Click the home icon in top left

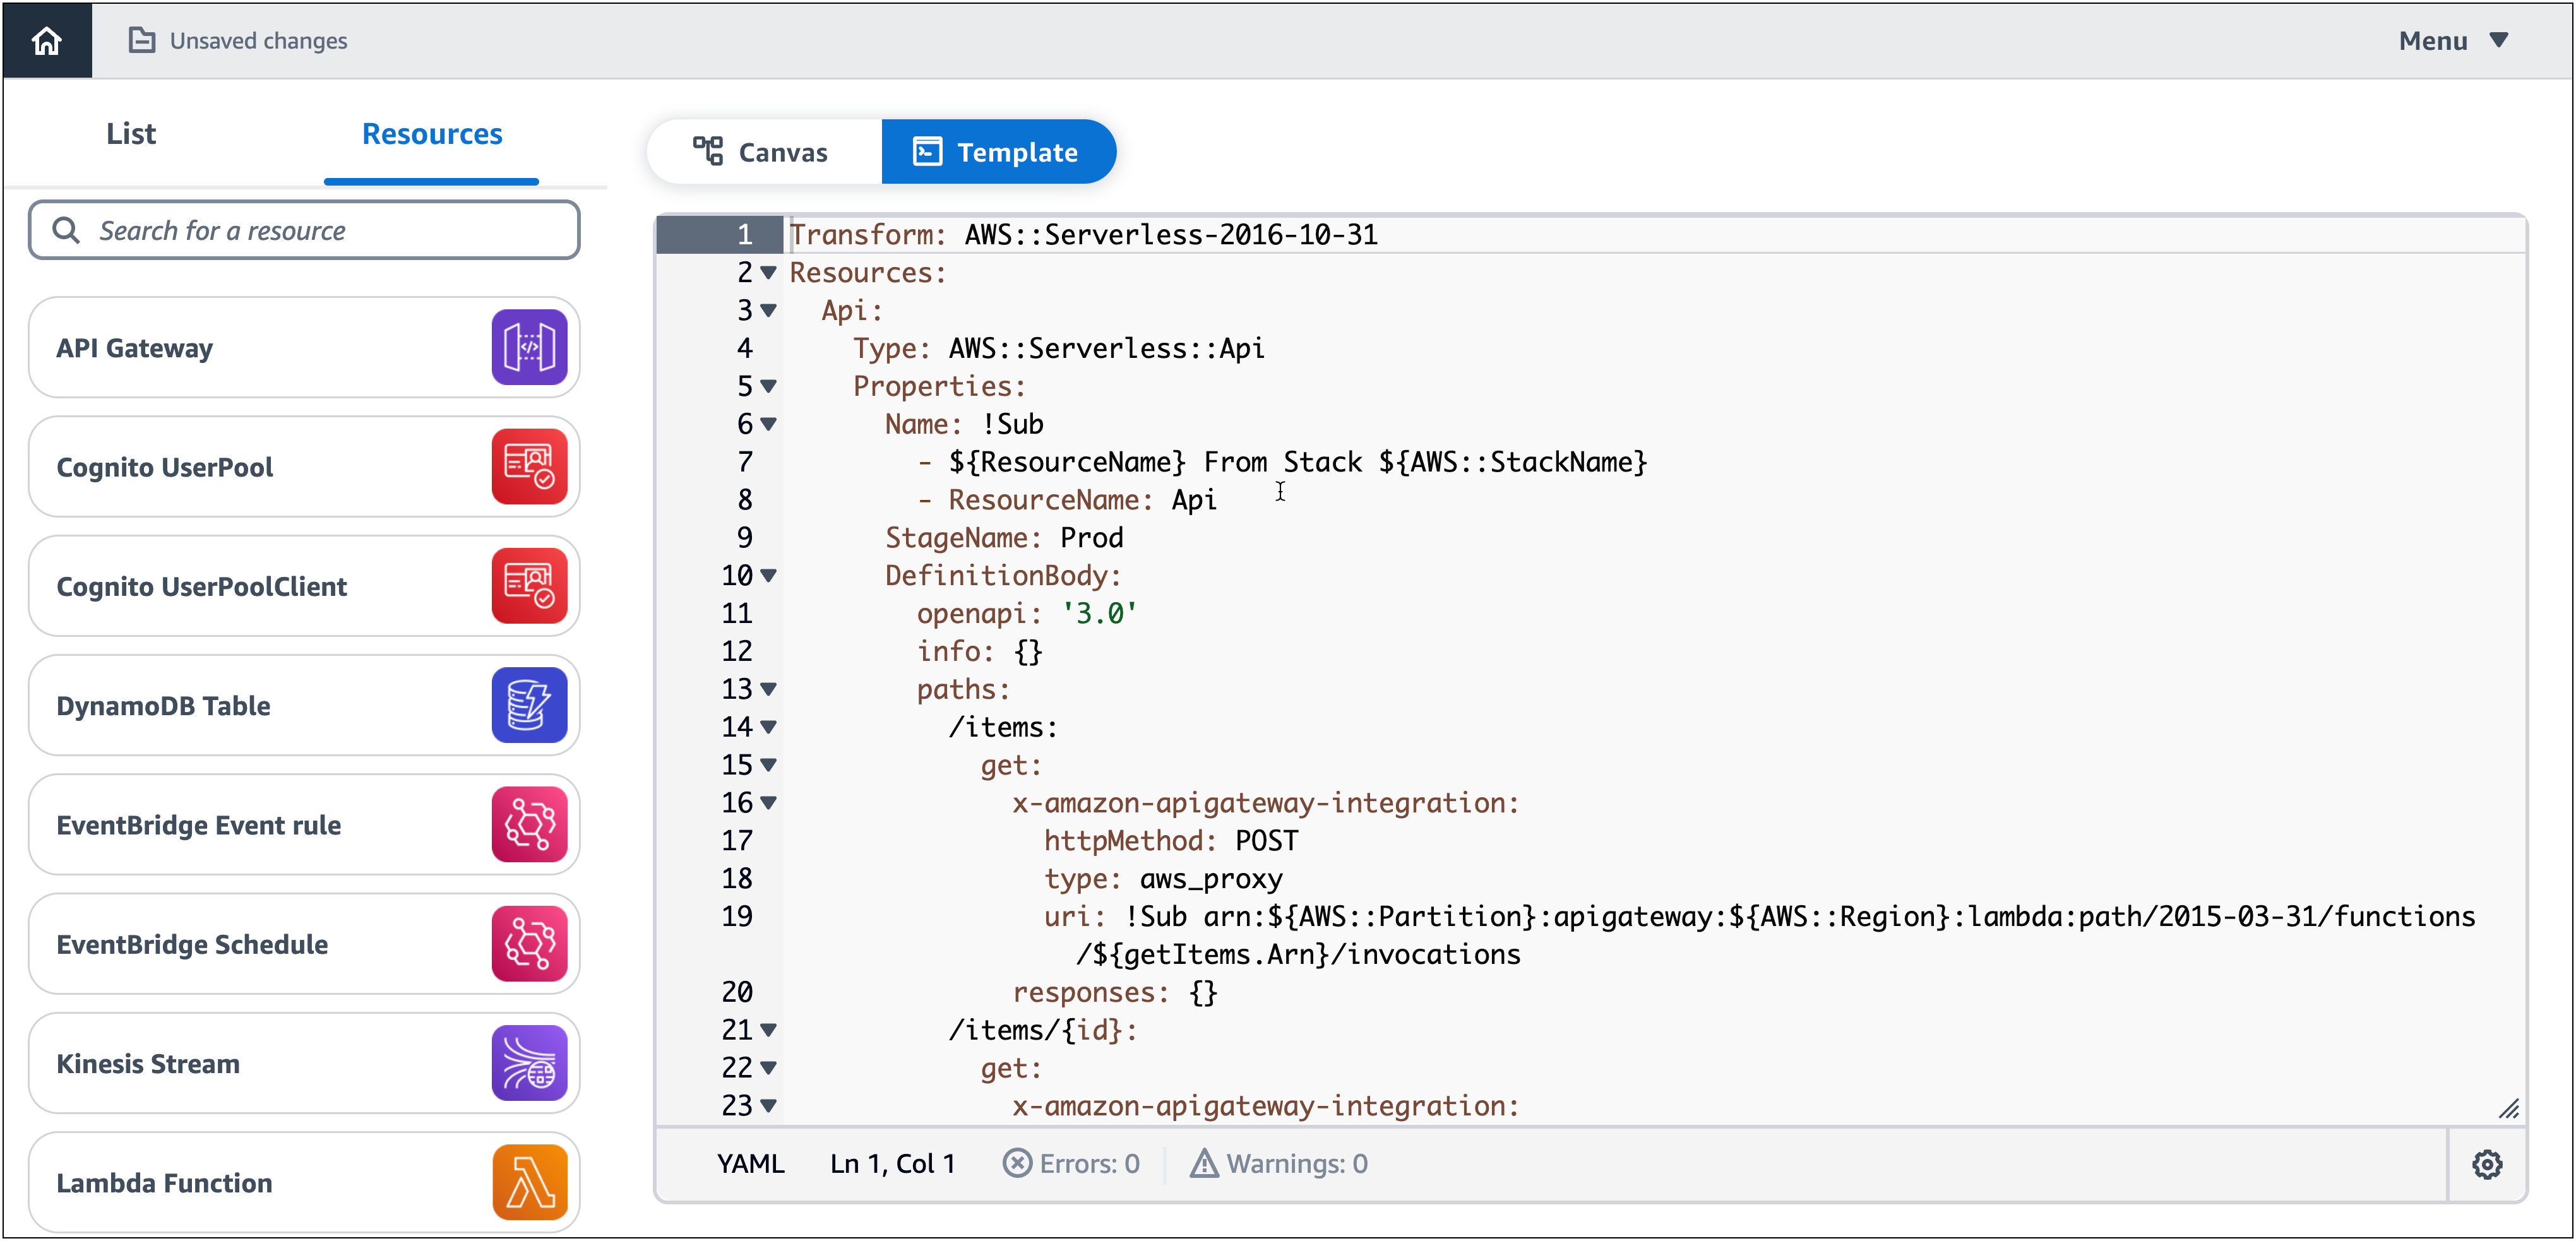46,41
